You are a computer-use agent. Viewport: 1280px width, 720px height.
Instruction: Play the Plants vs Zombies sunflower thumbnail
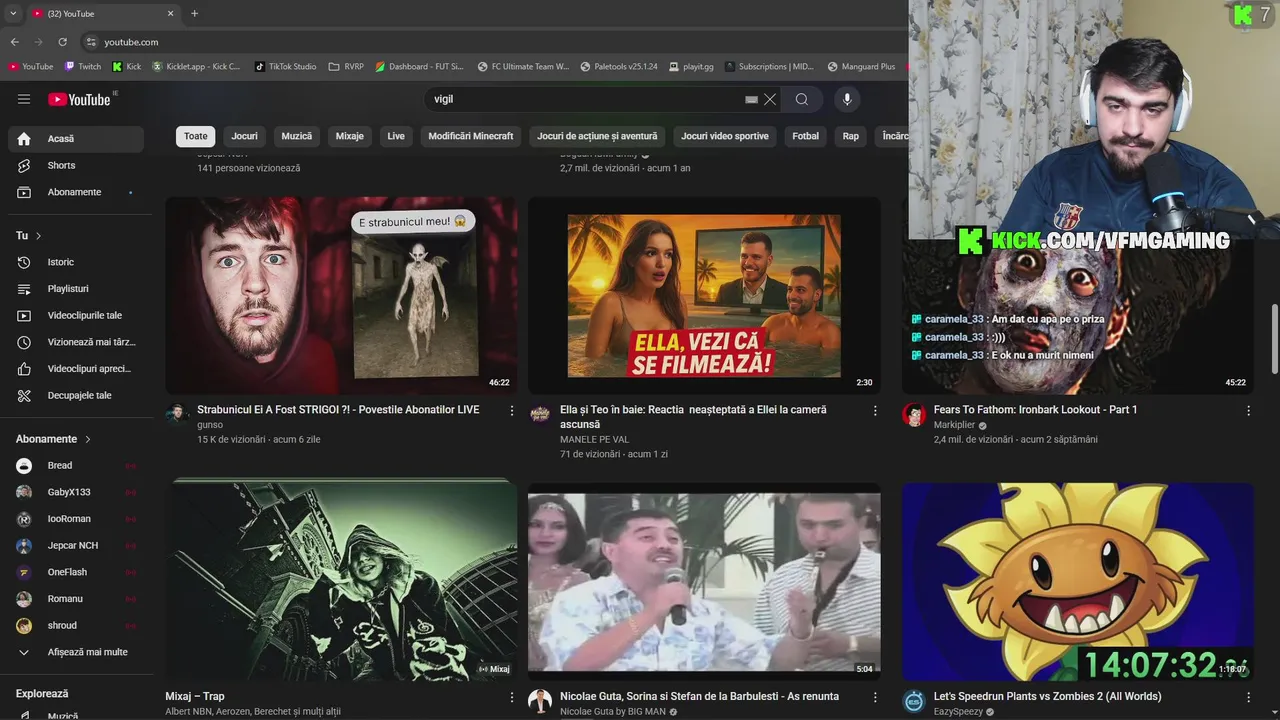point(1077,581)
